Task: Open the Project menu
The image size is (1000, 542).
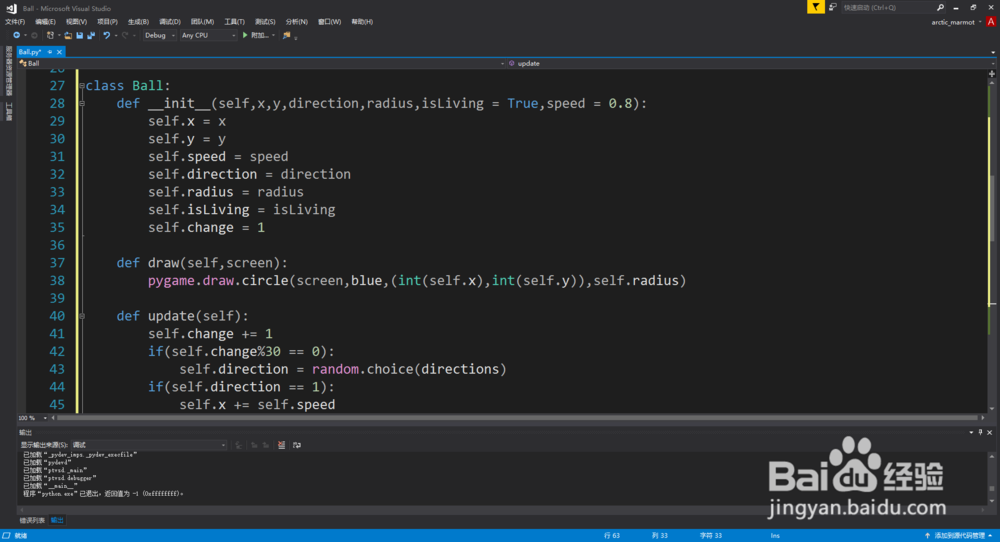Action: pos(107,22)
